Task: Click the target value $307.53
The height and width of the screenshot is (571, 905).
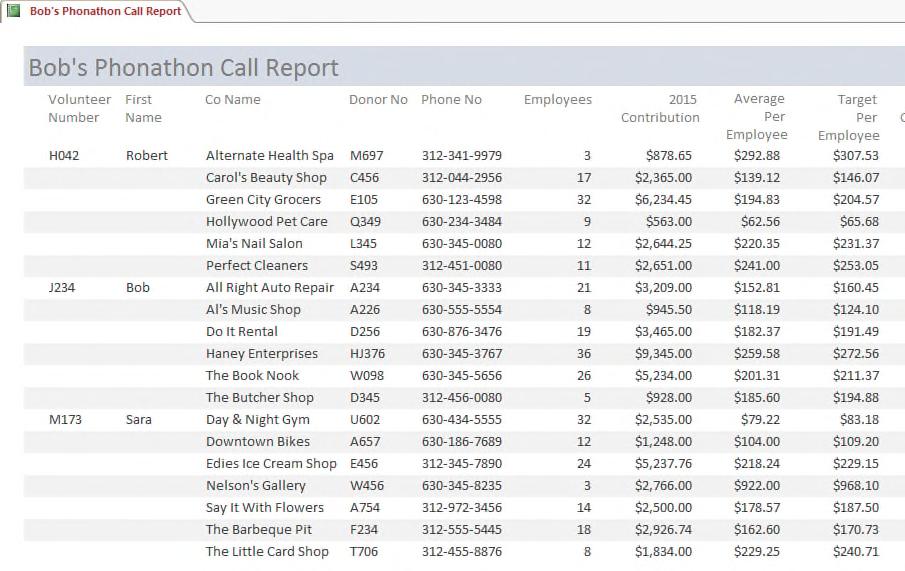Action: (x=855, y=155)
